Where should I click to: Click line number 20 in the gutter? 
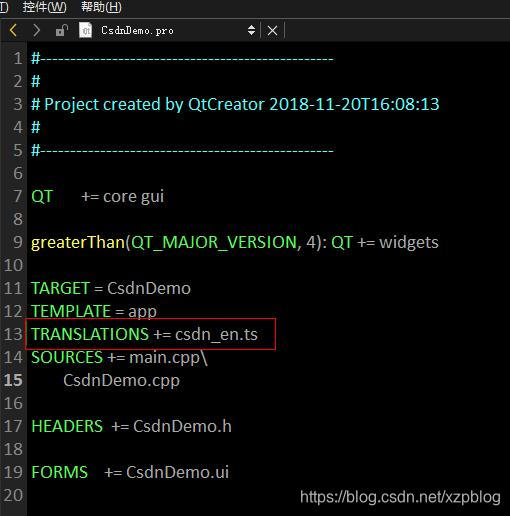point(13,495)
